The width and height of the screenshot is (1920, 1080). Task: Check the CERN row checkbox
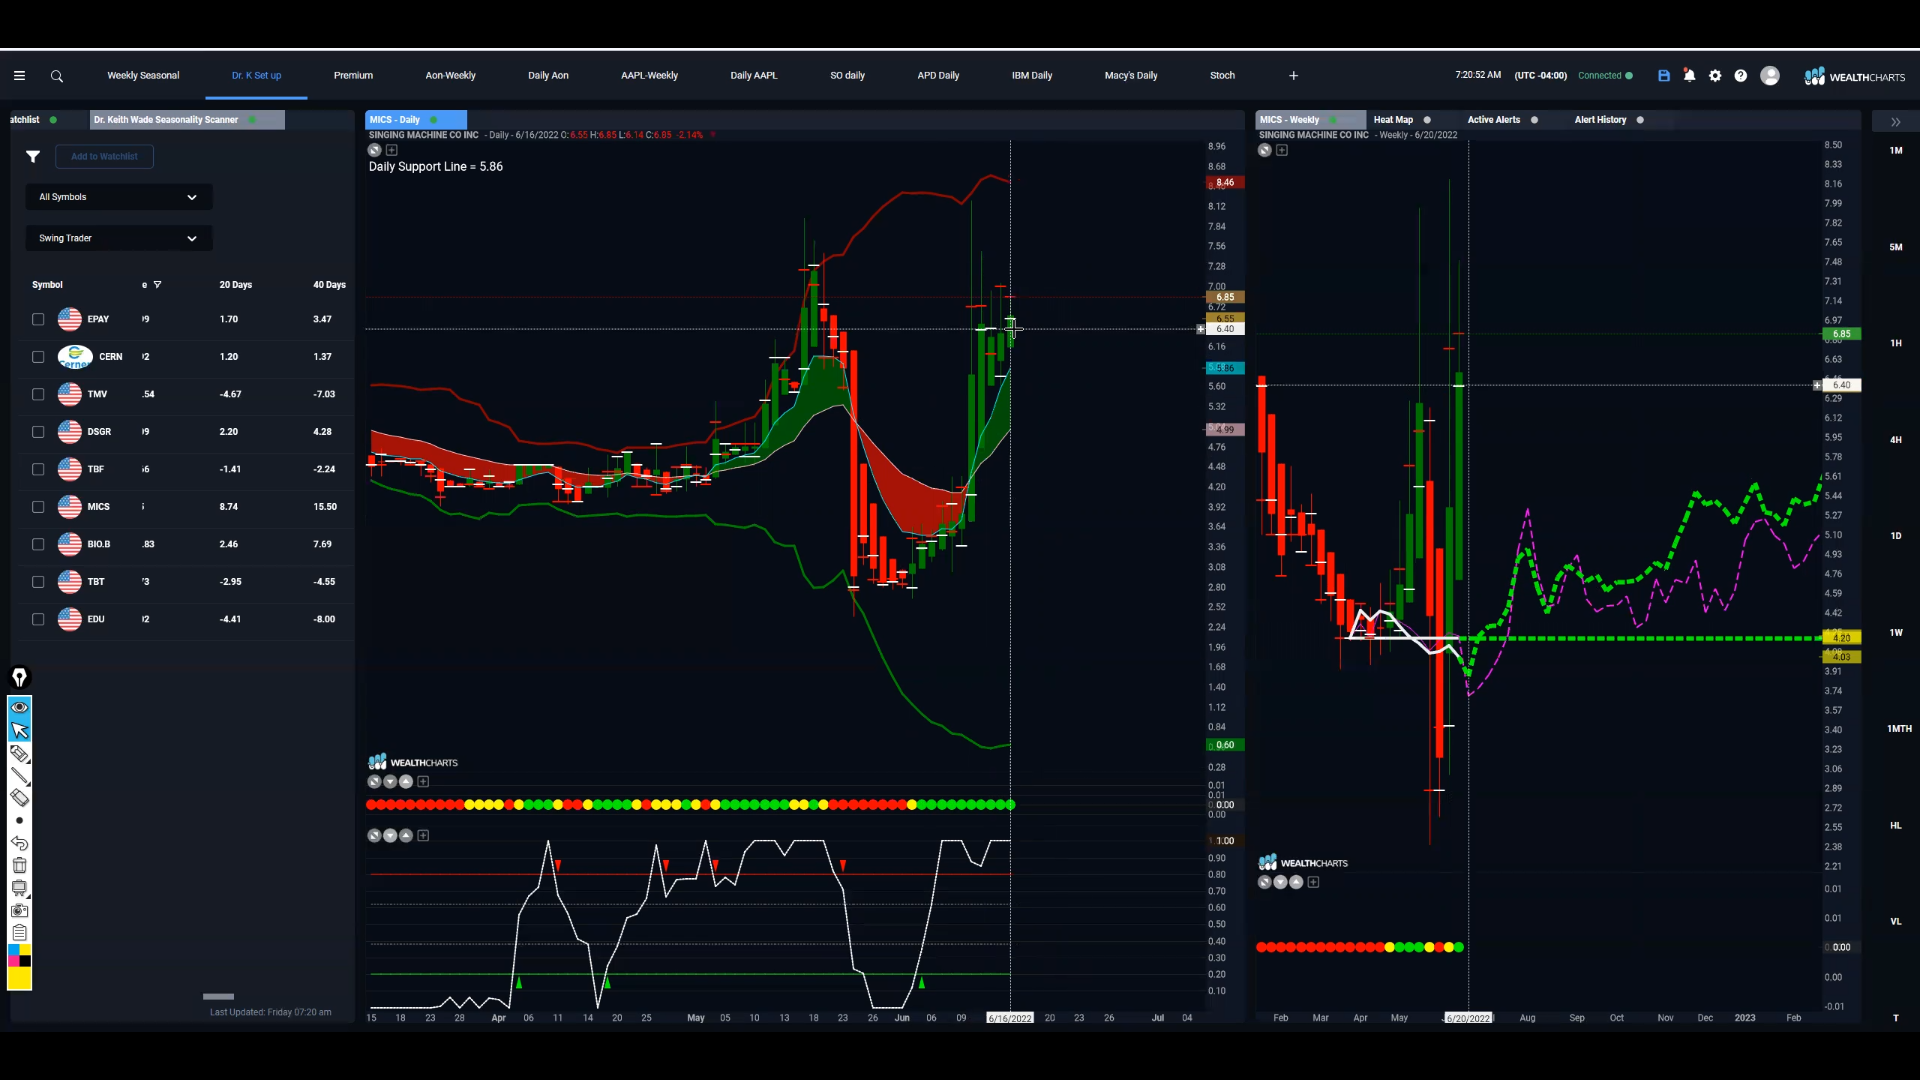tap(38, 357)
